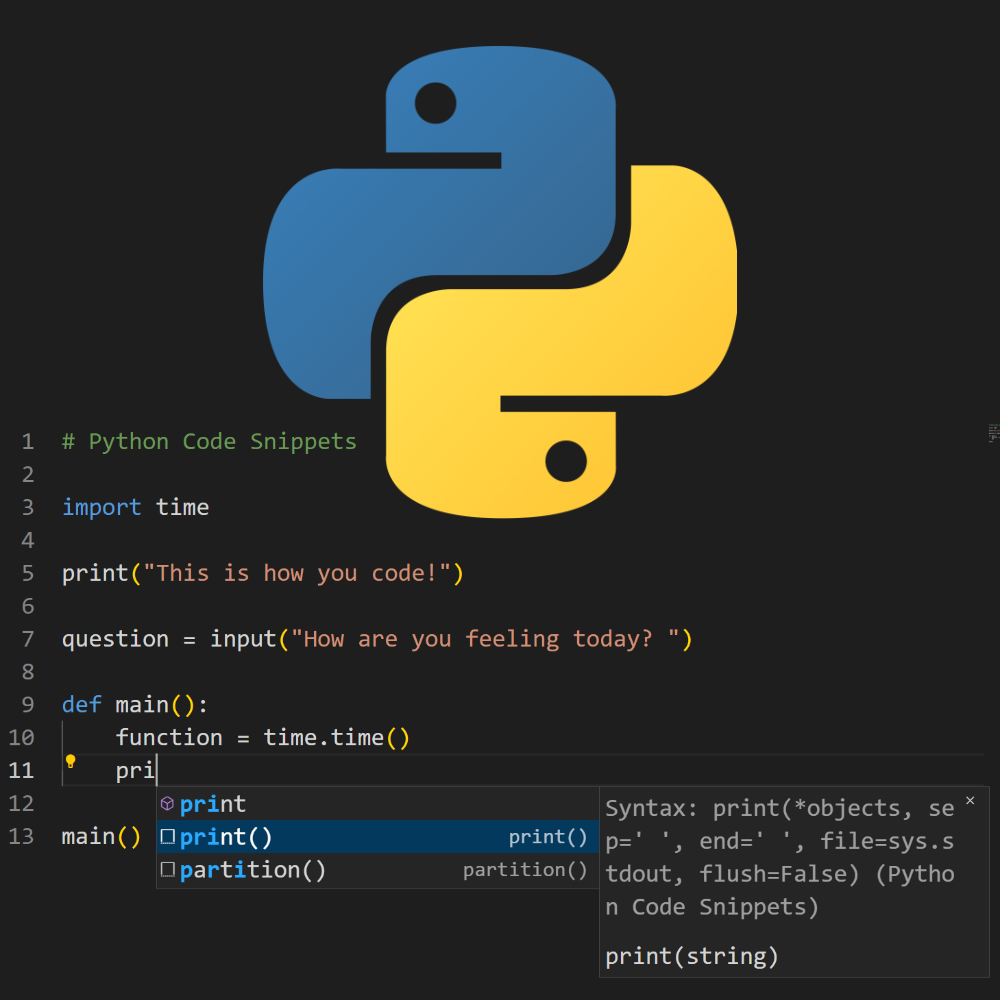Select the plain "print" autocomplete suggestion
The height and width of the screenshot is (1000, 1000).
[213, 804]
